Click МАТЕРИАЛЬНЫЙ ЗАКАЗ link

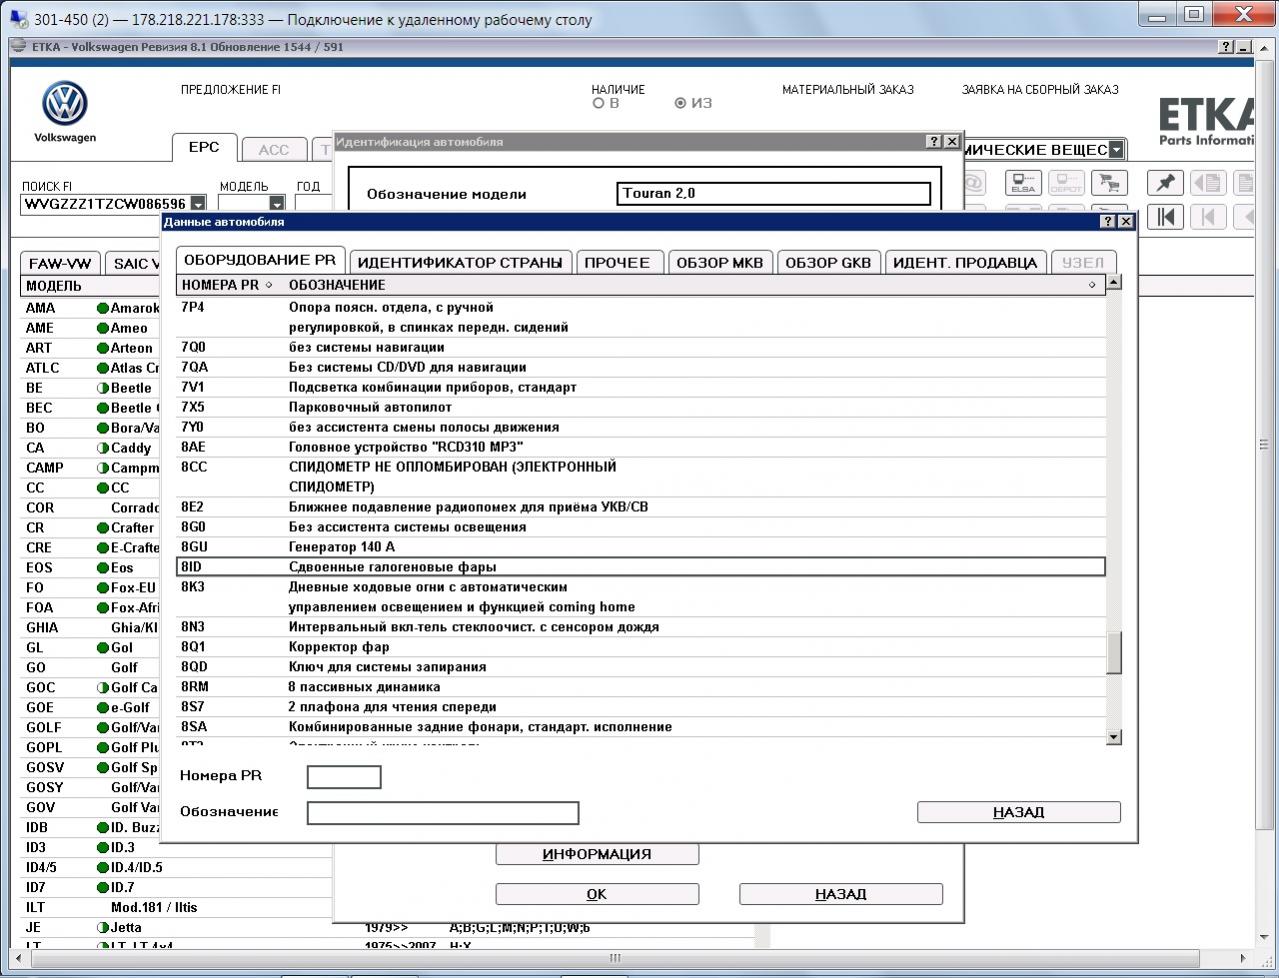click(x=848, y=89)
